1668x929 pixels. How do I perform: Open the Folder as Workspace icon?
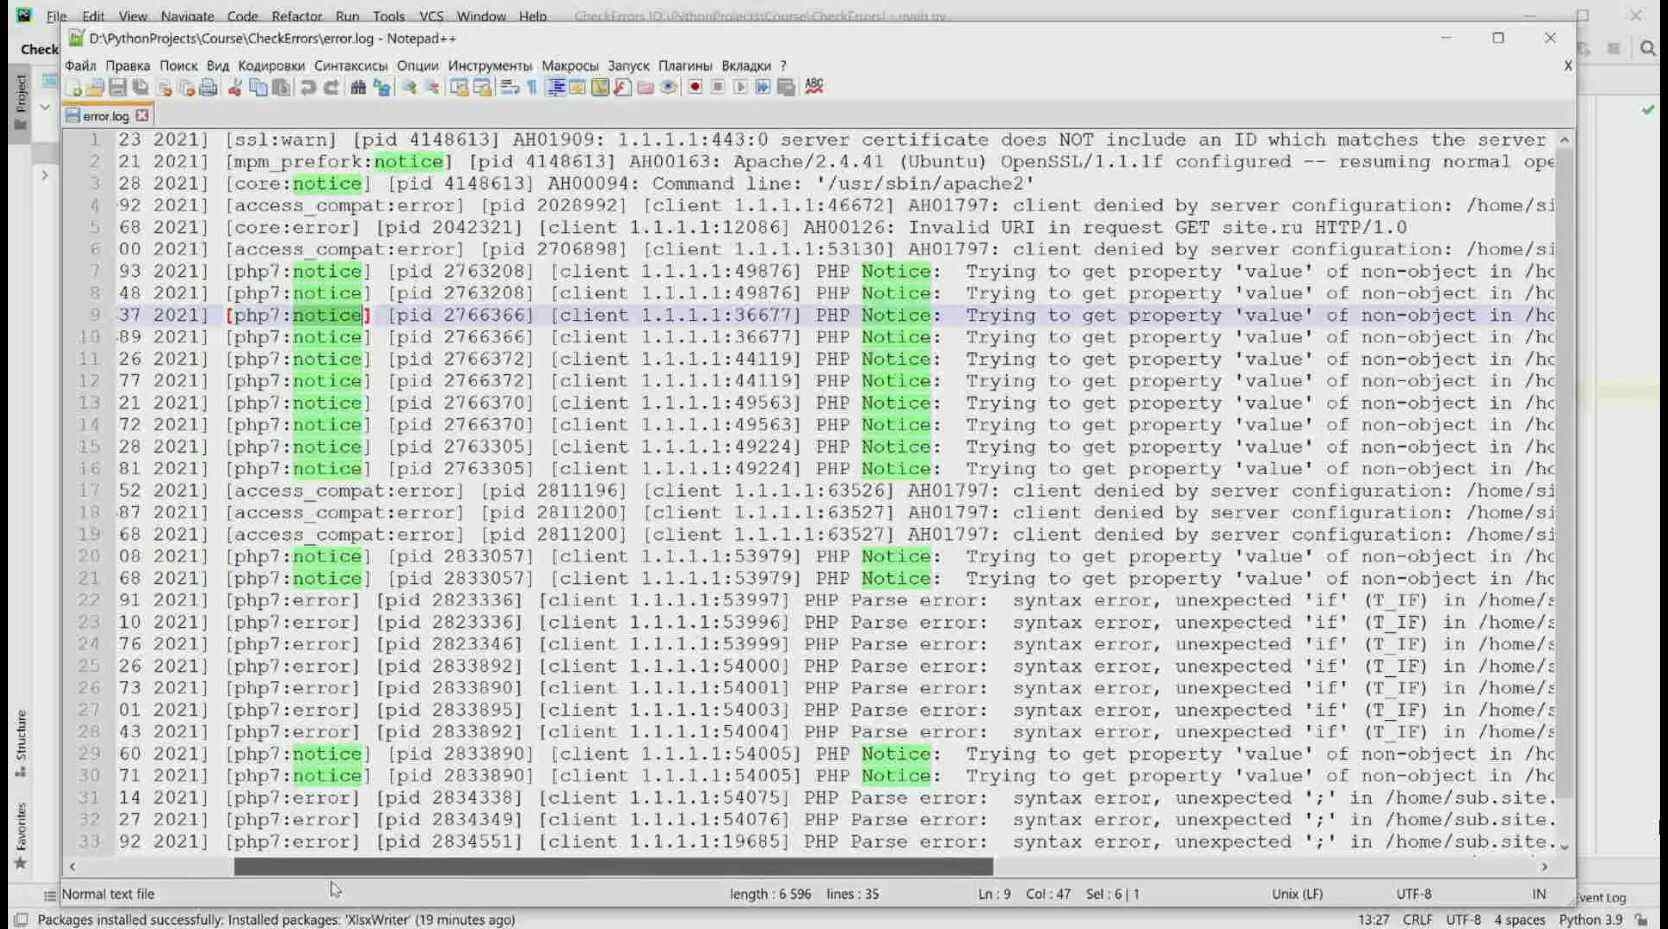tap(645, 87)
